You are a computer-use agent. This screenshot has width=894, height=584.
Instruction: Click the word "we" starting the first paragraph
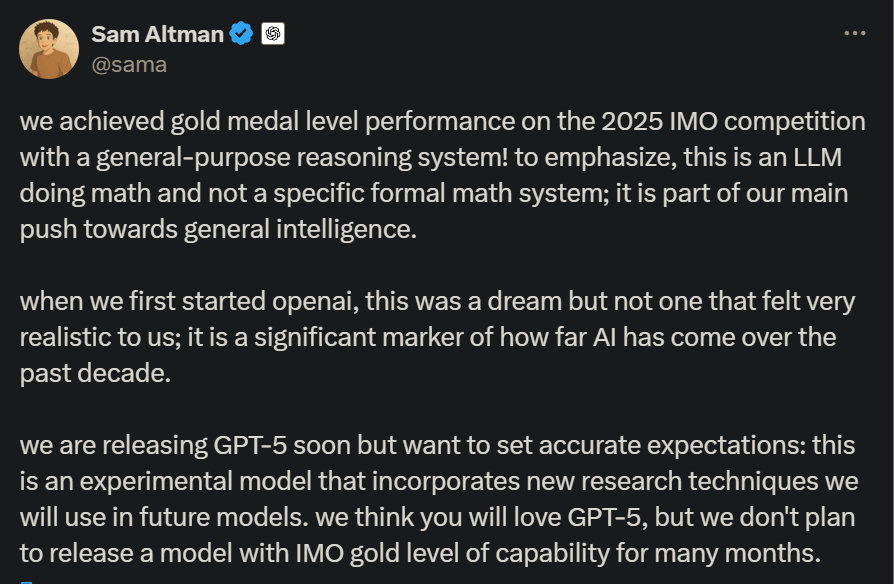point(36,122)
